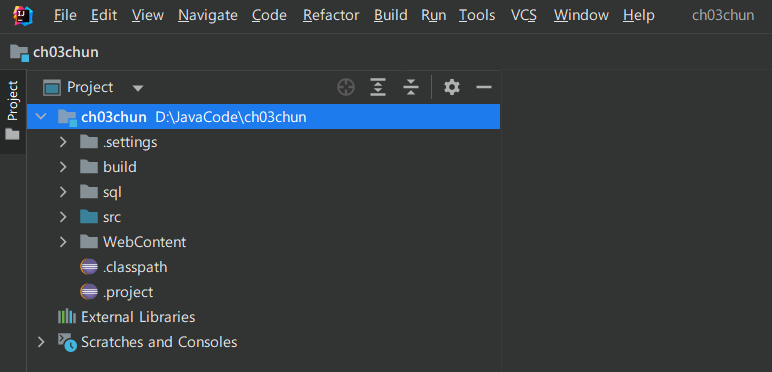This screenshot has height=372, width=772.
Task: Open the Project view dropdown arrow
Action: (x=138, y=89)
